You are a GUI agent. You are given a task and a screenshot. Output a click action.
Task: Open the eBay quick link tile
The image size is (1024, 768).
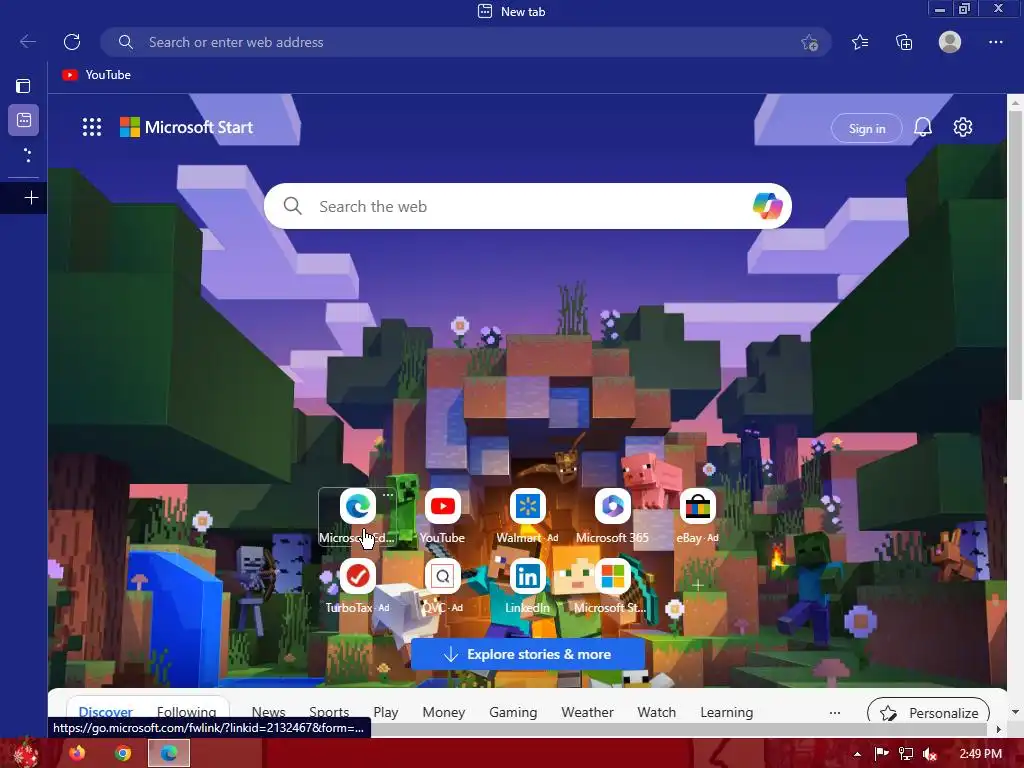(x=697, y=517)
